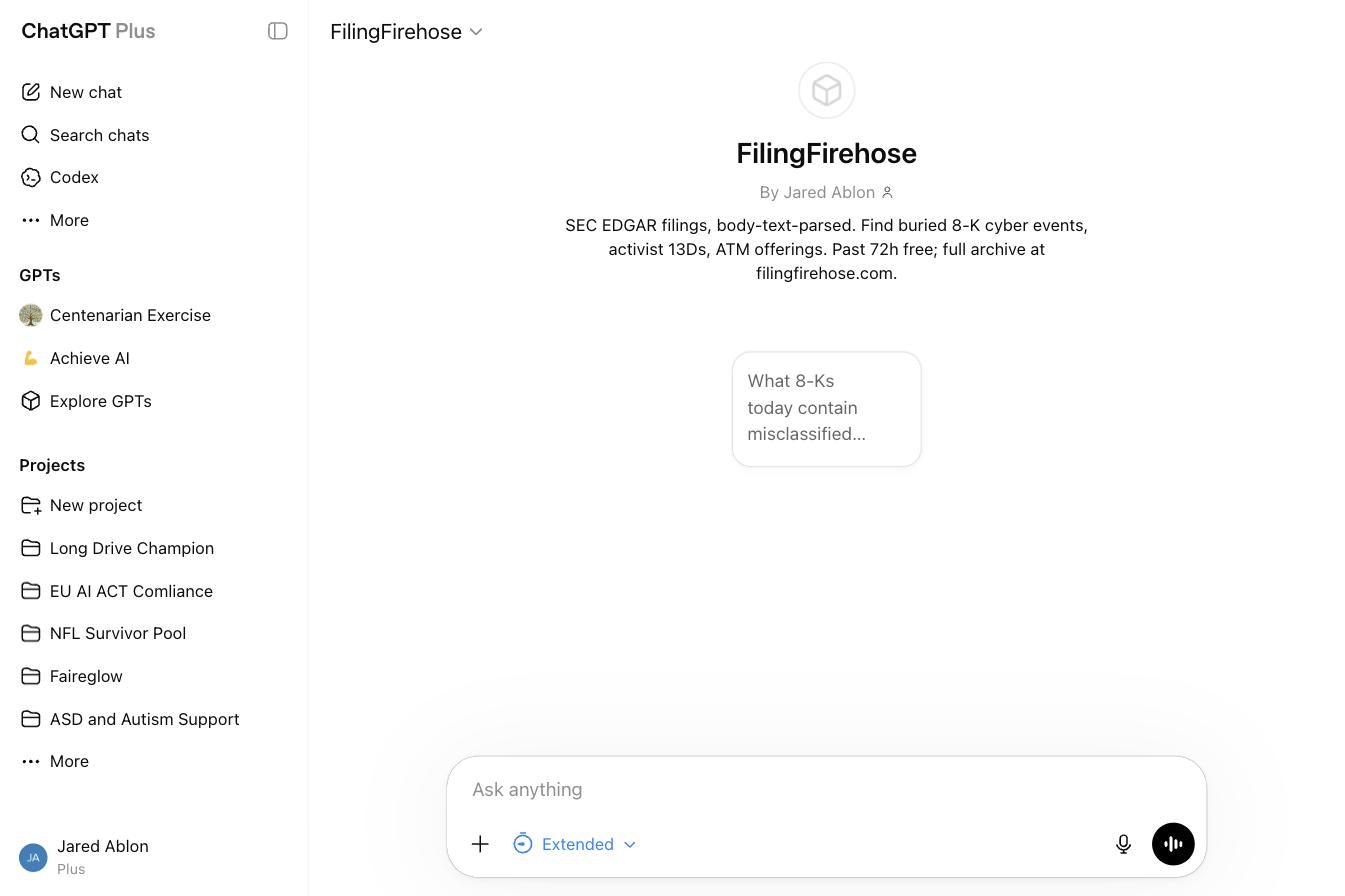Click the New chat pencil icon
Image resolution: width=1345 pixels, height=896 pixels.
31,92
